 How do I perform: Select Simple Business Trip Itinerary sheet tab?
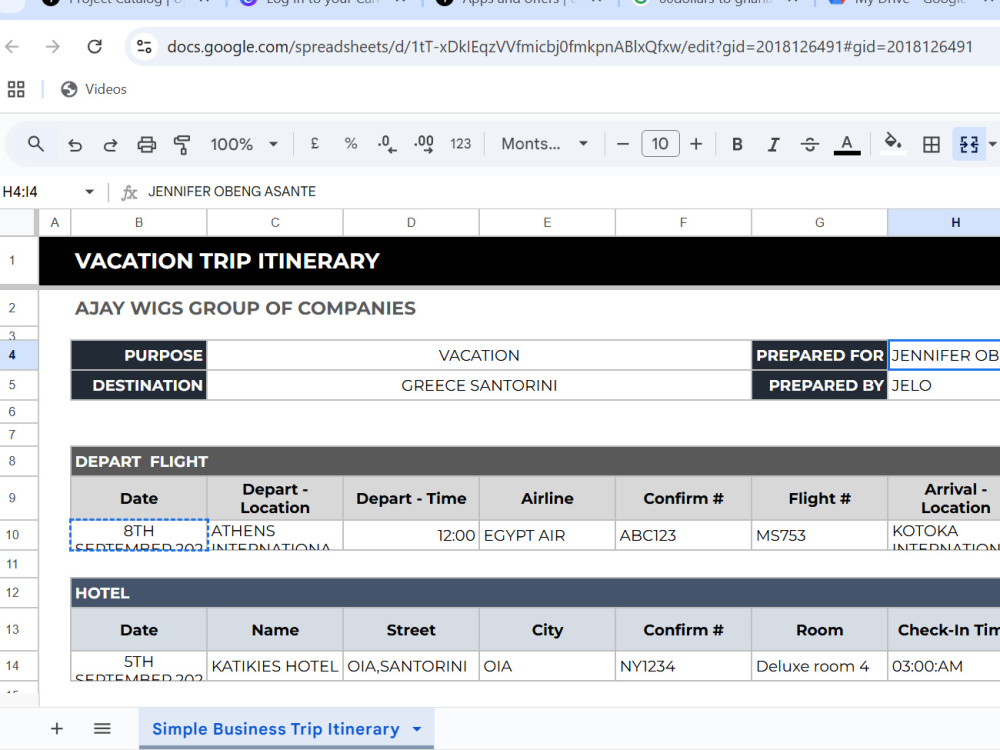[276, 728]
